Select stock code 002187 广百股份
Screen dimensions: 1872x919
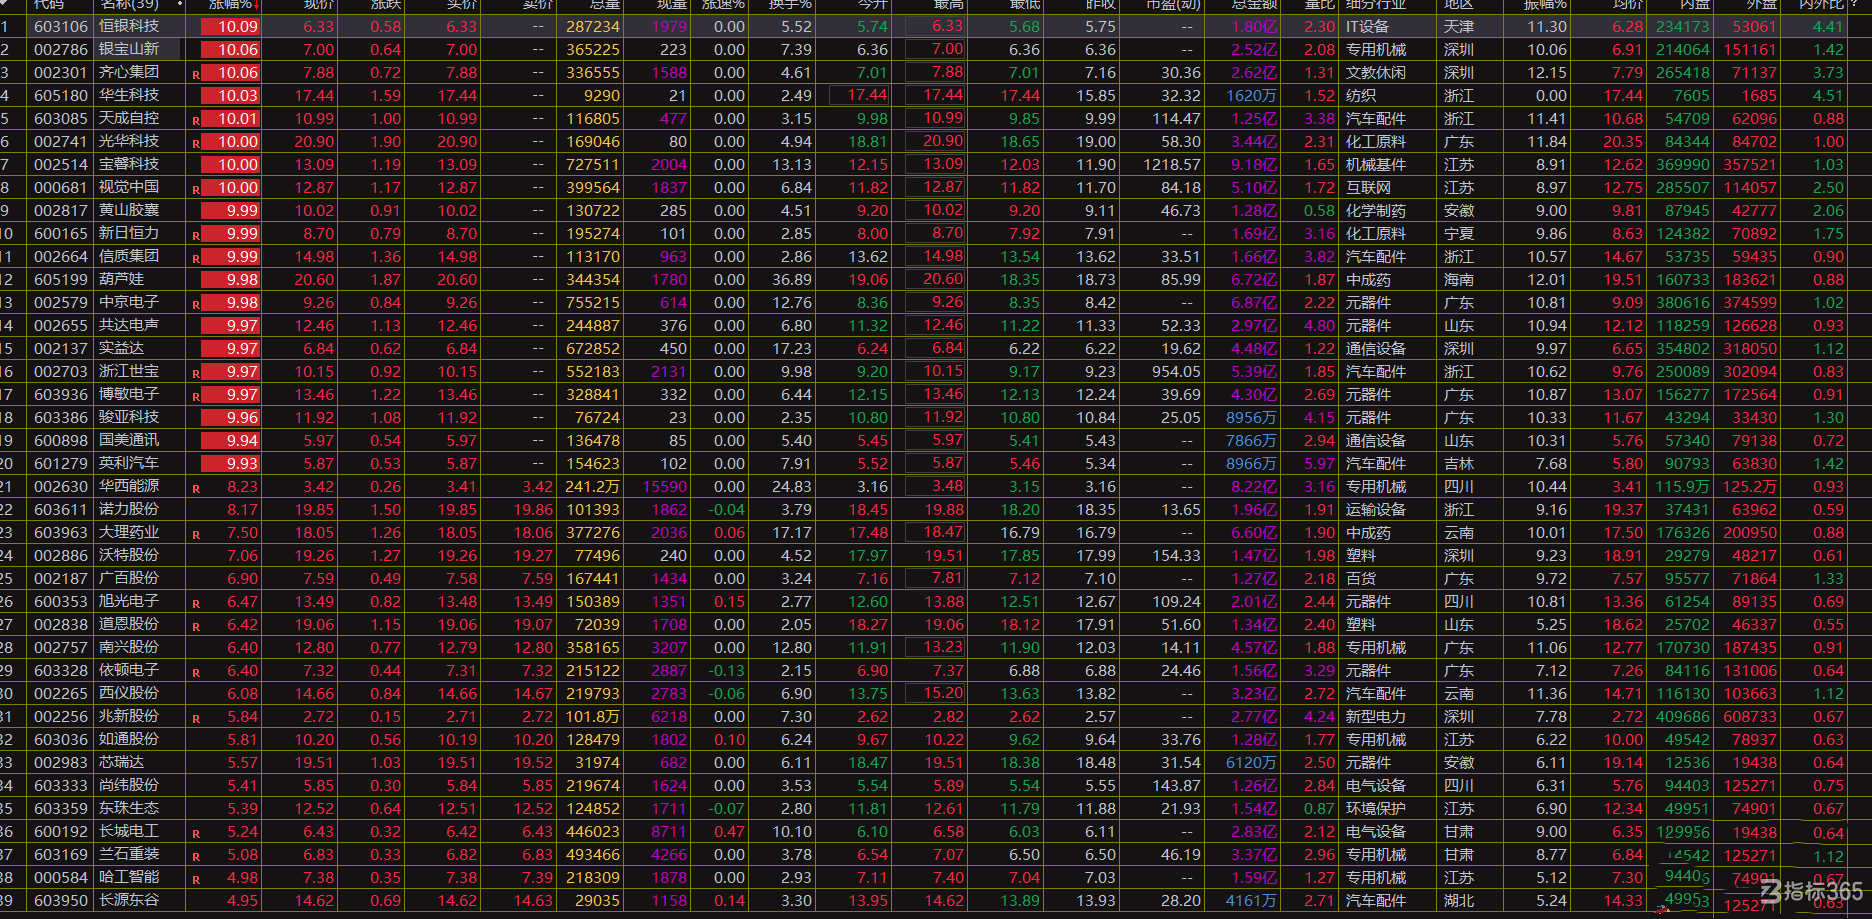point(61,578)
